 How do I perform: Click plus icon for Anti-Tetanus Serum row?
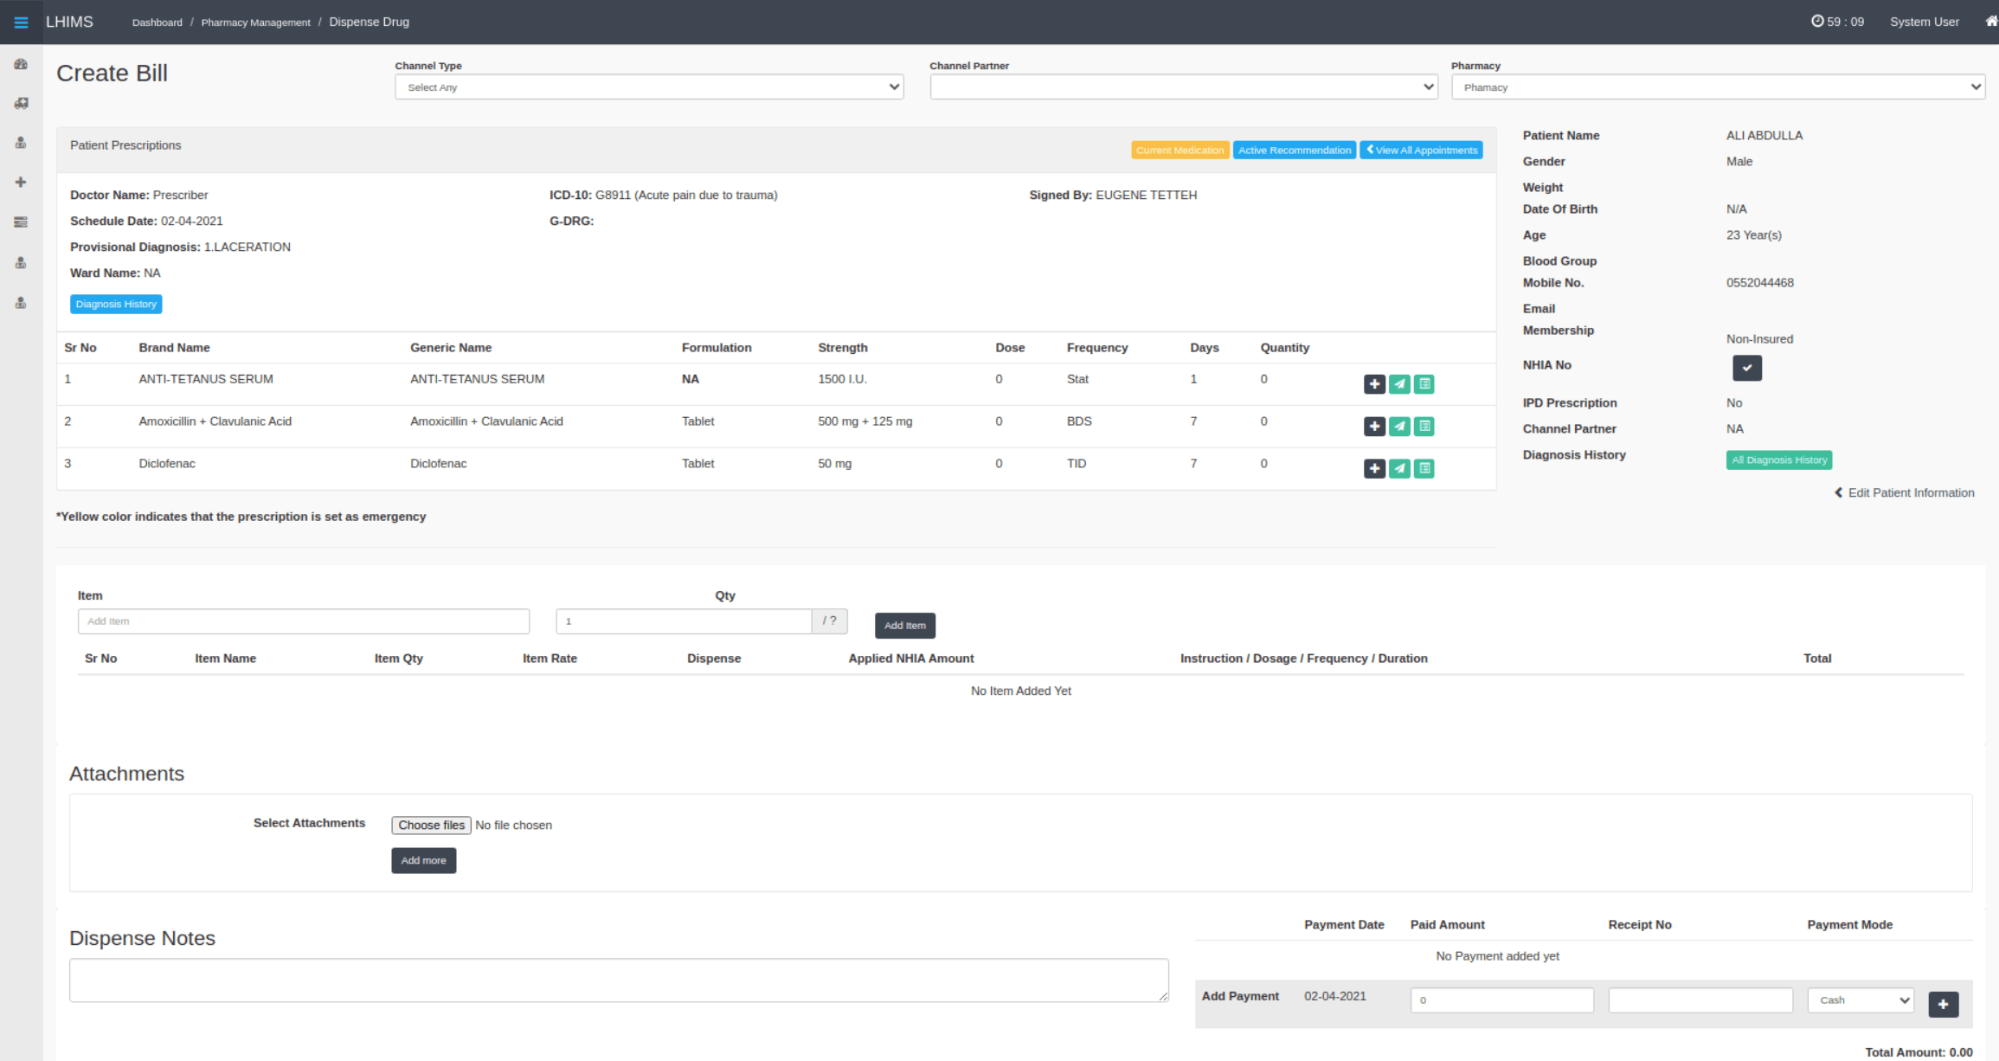pyautogui.click(x=1374, y=384)
